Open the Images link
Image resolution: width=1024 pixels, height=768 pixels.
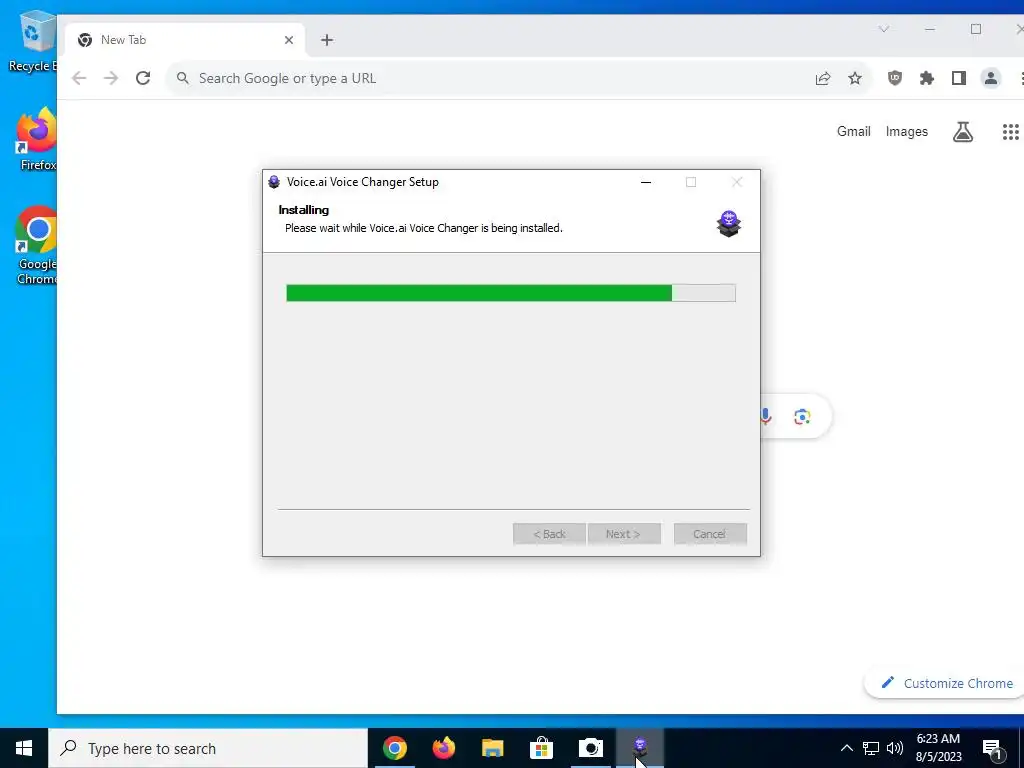tap(906, 131)
